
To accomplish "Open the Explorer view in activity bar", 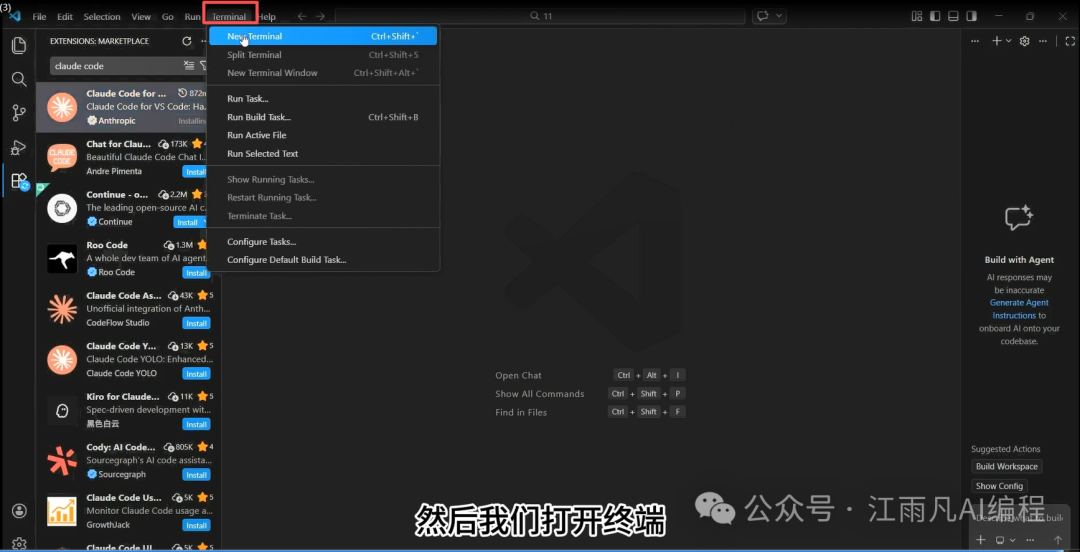I will tap(19, 45).
